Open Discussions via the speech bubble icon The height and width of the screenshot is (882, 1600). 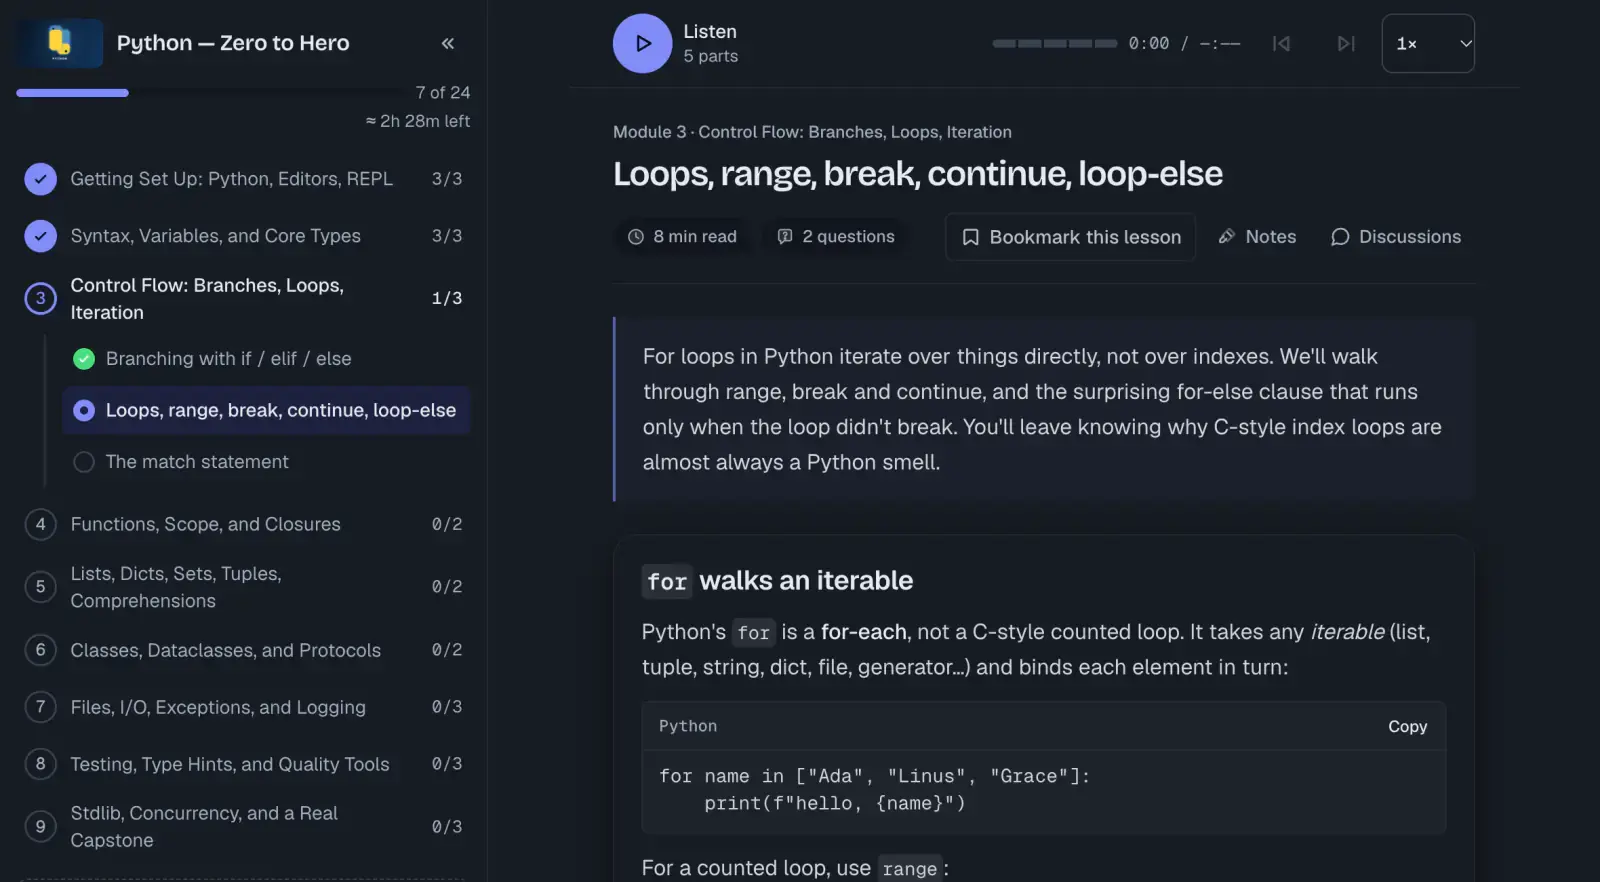pos(1340,237)
